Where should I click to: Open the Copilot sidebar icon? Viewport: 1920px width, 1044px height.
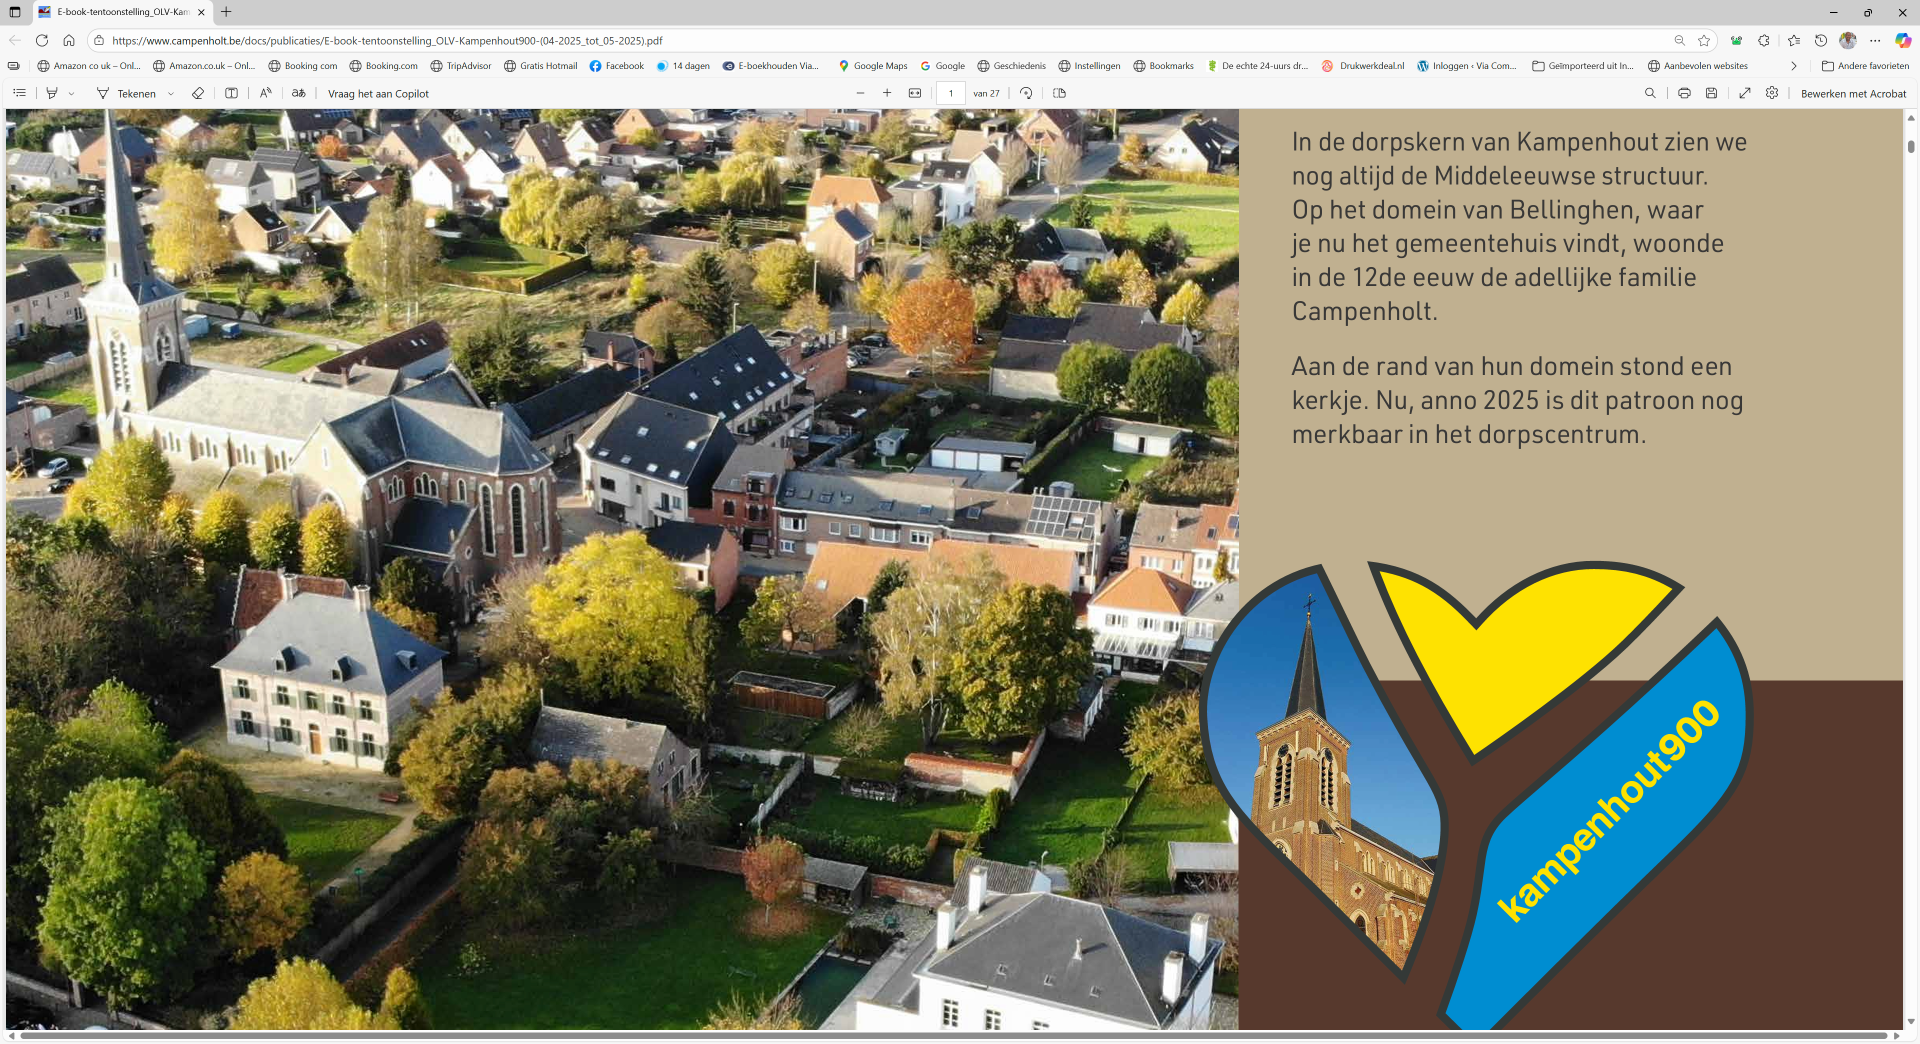[1903, 40]
